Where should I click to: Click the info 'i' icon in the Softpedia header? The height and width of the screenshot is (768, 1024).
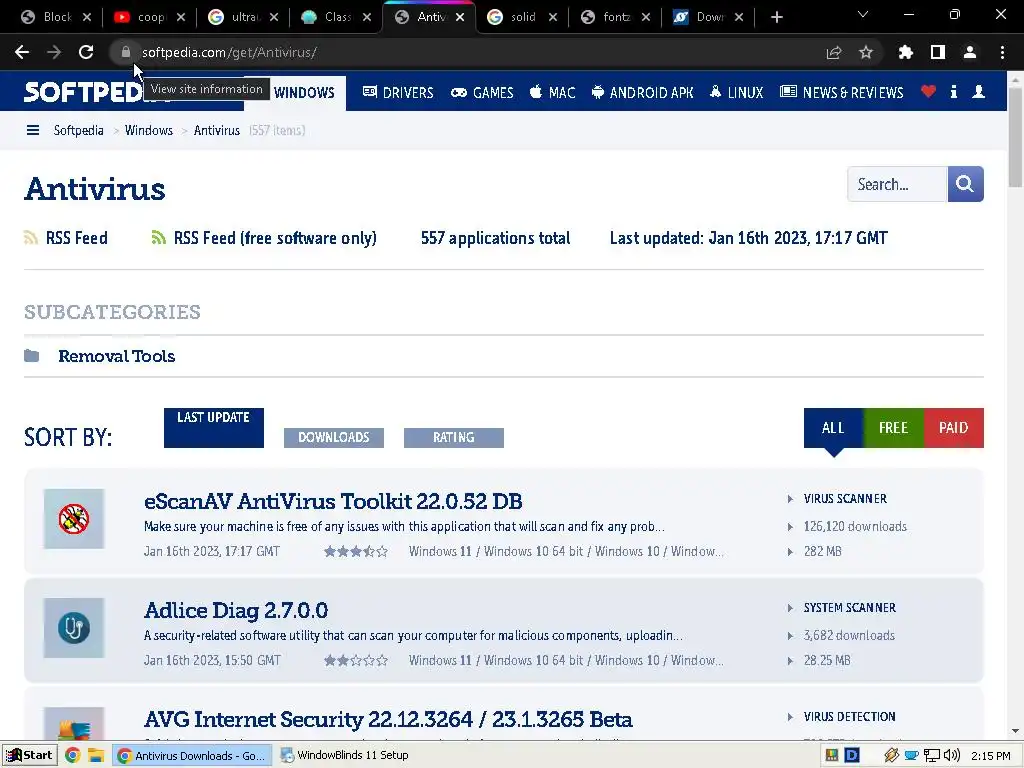click(x=953, y=91)
